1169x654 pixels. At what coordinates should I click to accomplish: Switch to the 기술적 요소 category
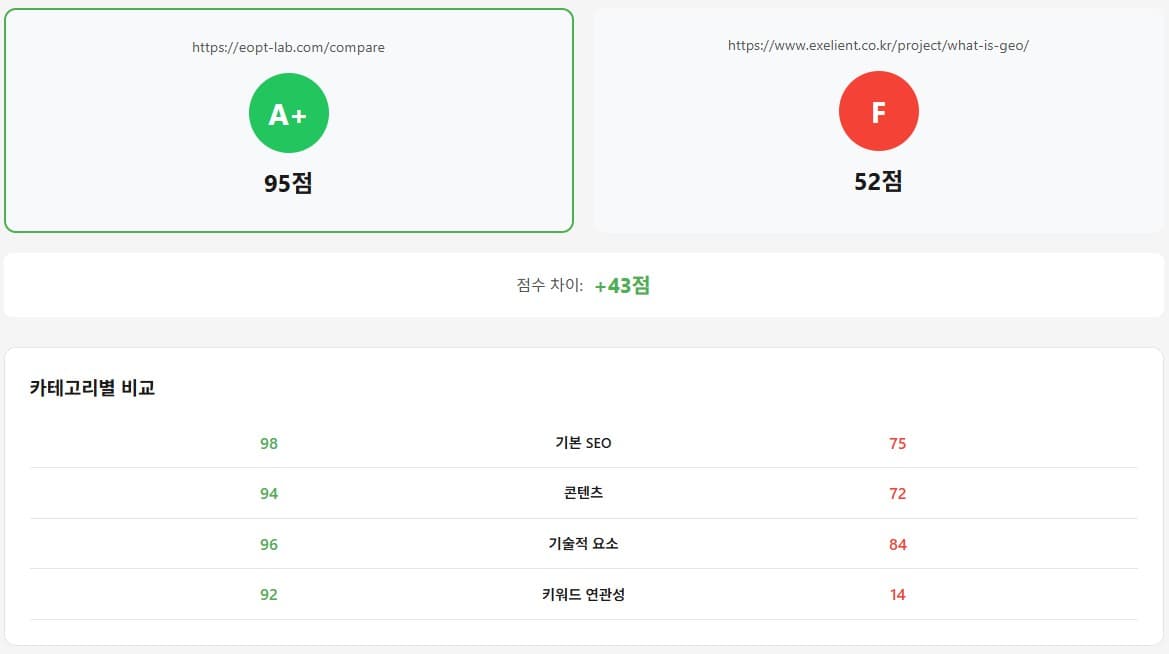(583, 544)
